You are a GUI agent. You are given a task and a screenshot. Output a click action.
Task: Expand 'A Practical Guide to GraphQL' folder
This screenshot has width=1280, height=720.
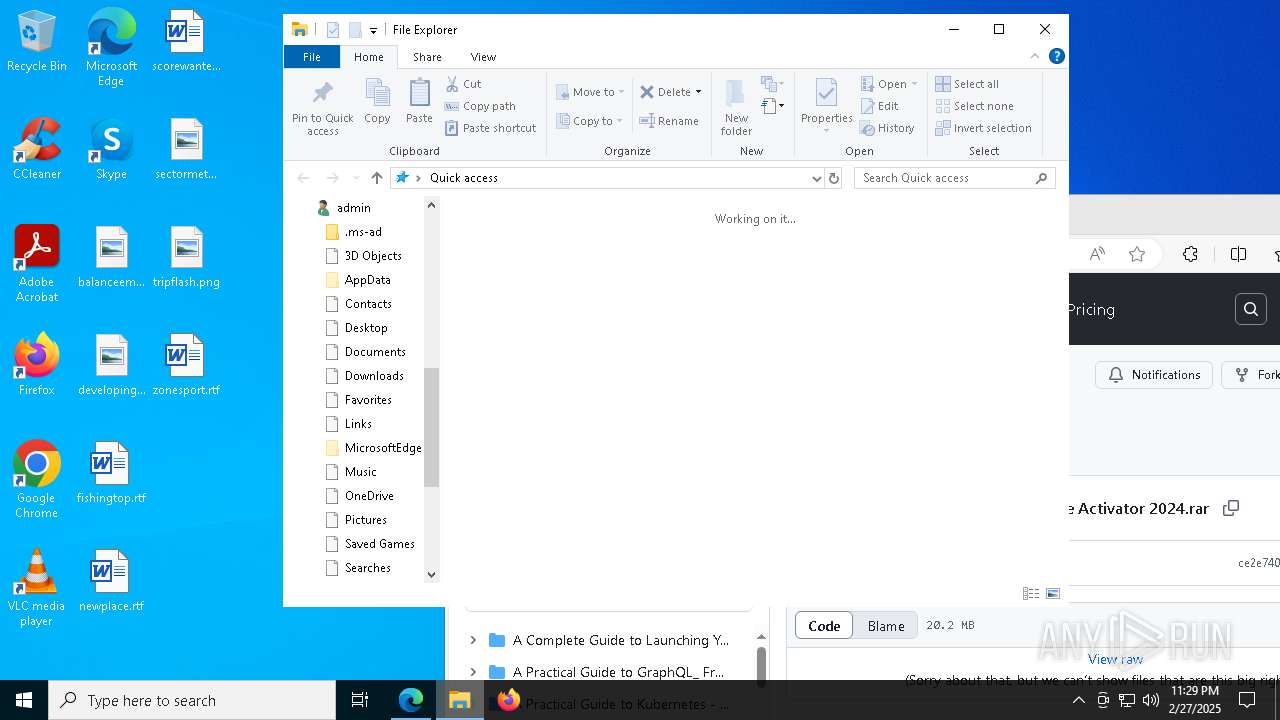[x=473, y=672]
